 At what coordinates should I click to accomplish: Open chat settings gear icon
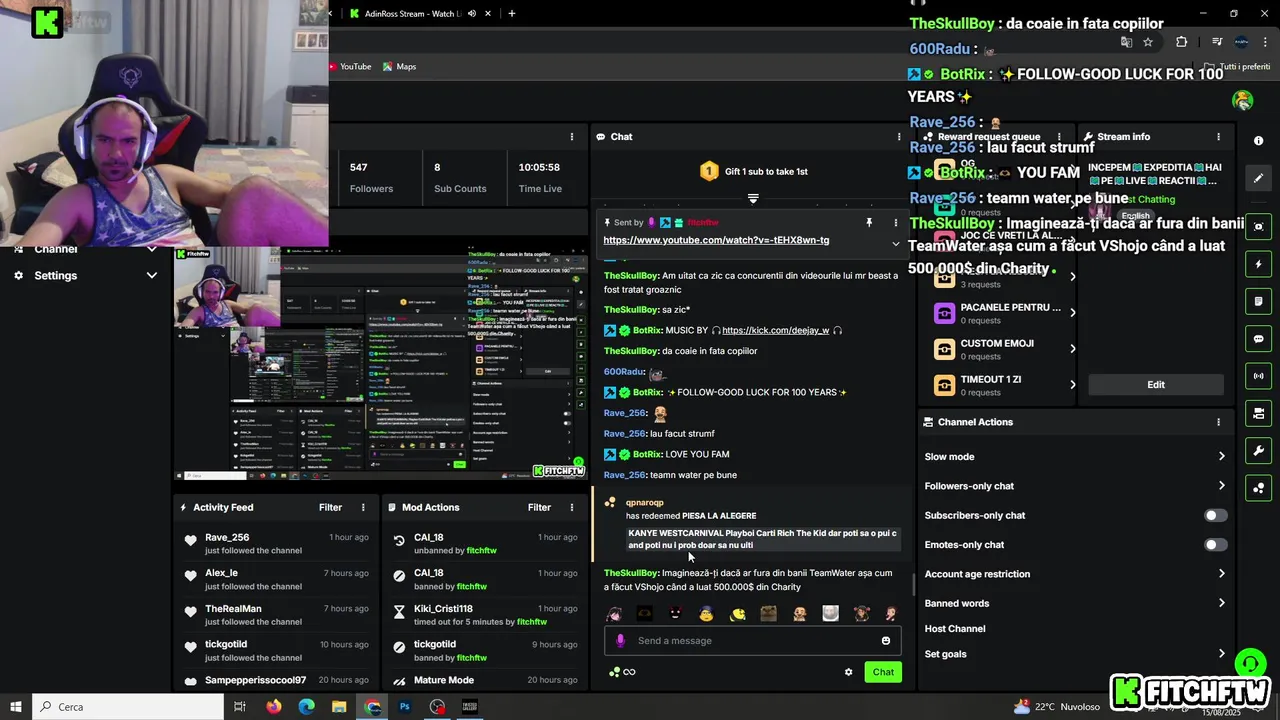click(x=849, y=672)
